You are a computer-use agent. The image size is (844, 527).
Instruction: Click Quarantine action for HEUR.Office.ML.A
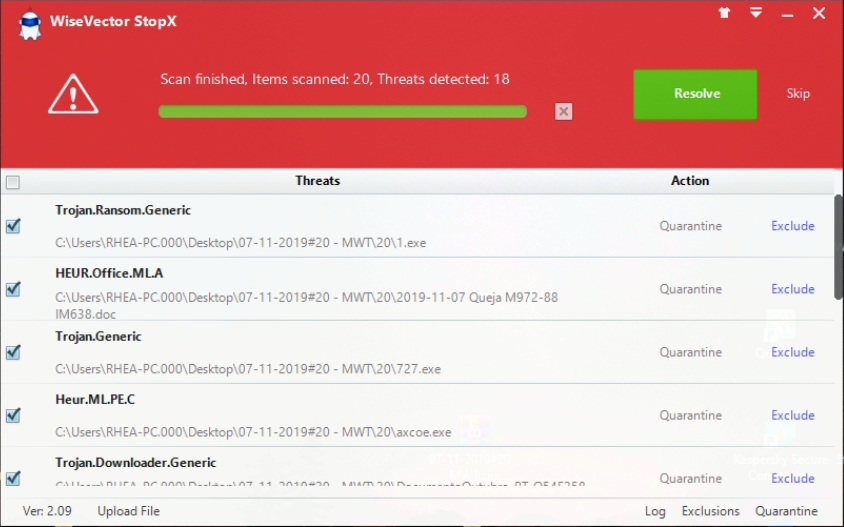click(691, 289)
